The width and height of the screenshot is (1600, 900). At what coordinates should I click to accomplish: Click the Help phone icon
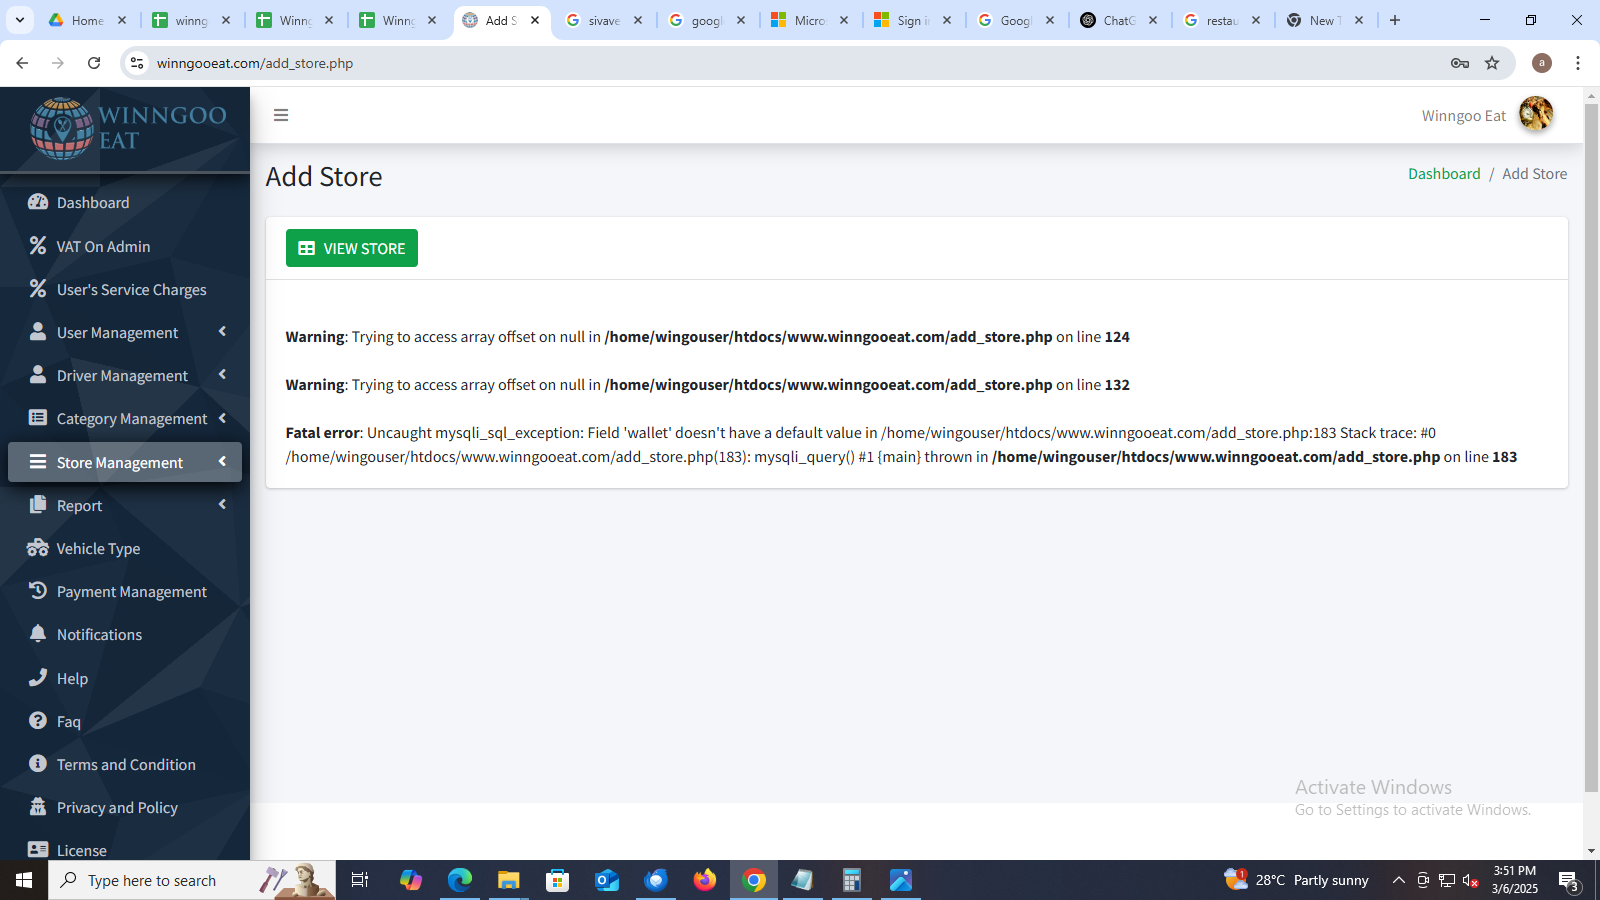click(38, 677)
